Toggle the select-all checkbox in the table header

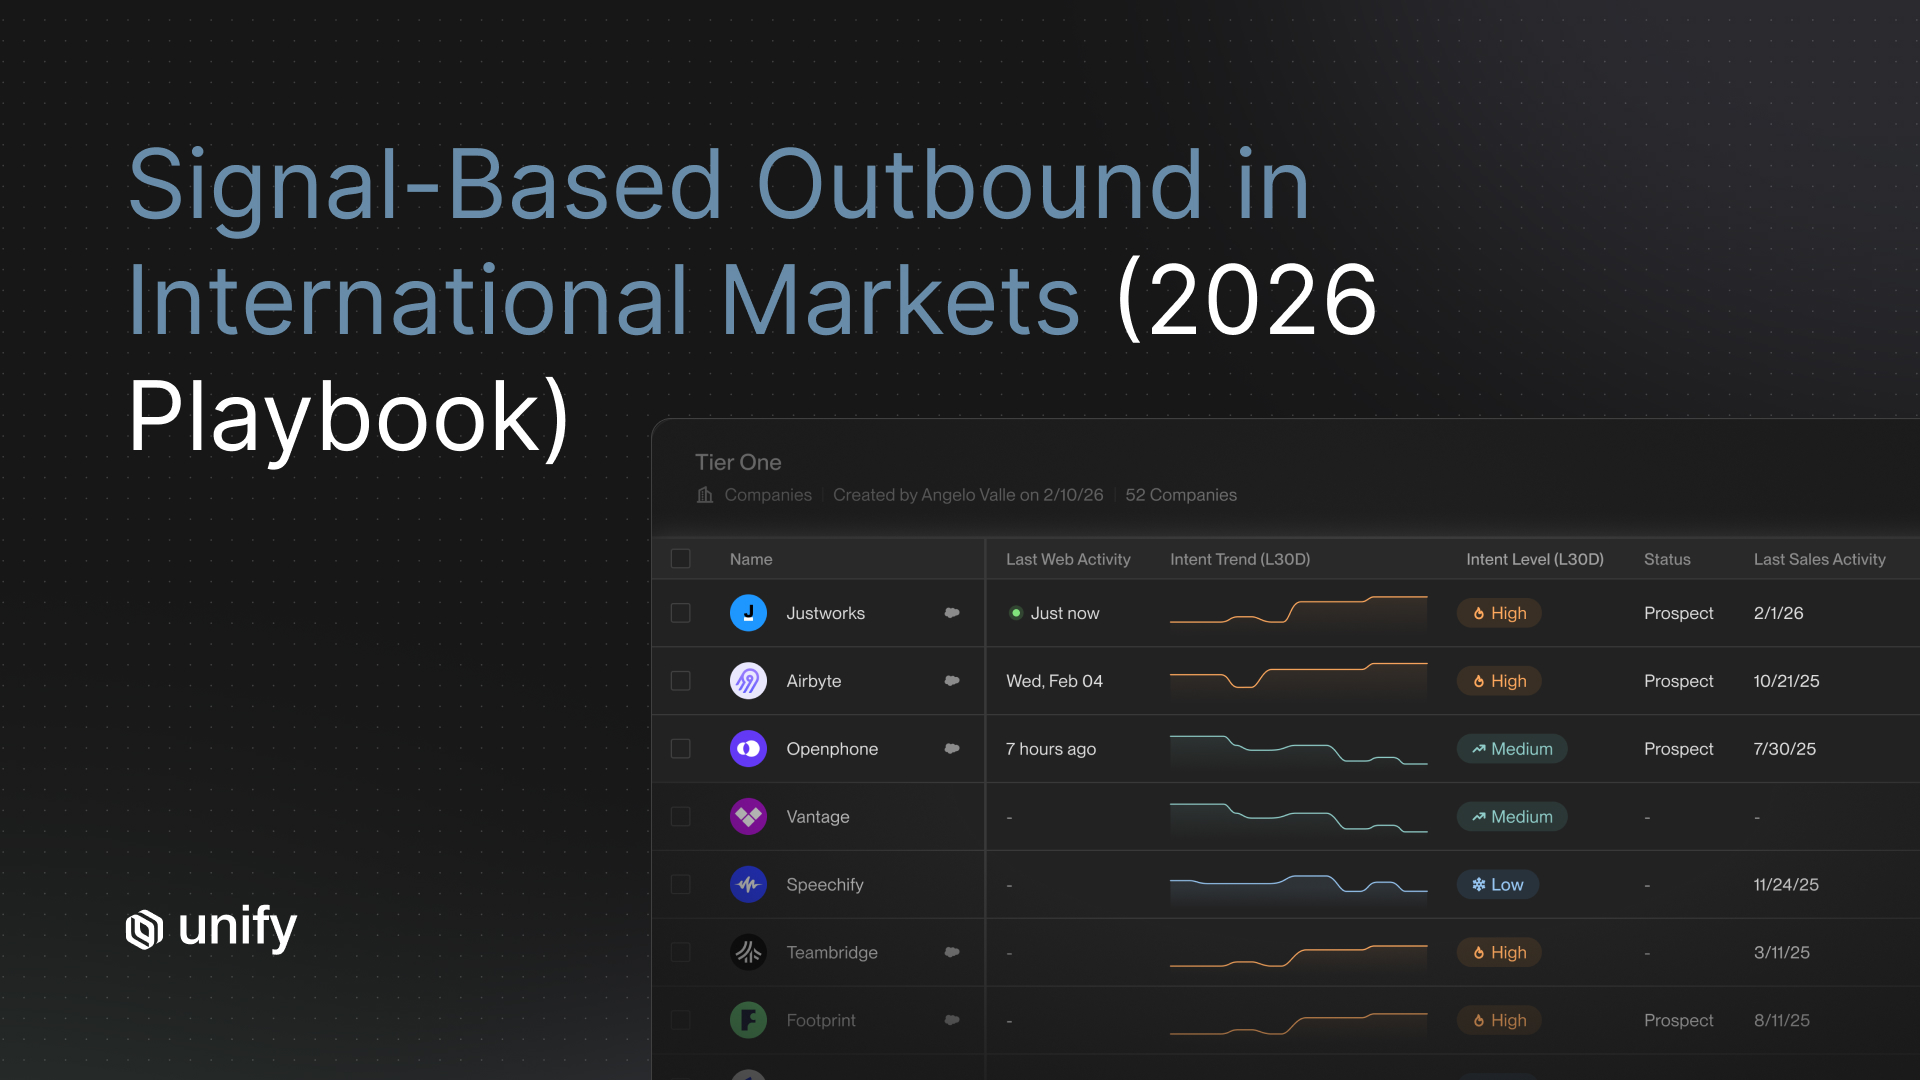(x=680, y=559)
